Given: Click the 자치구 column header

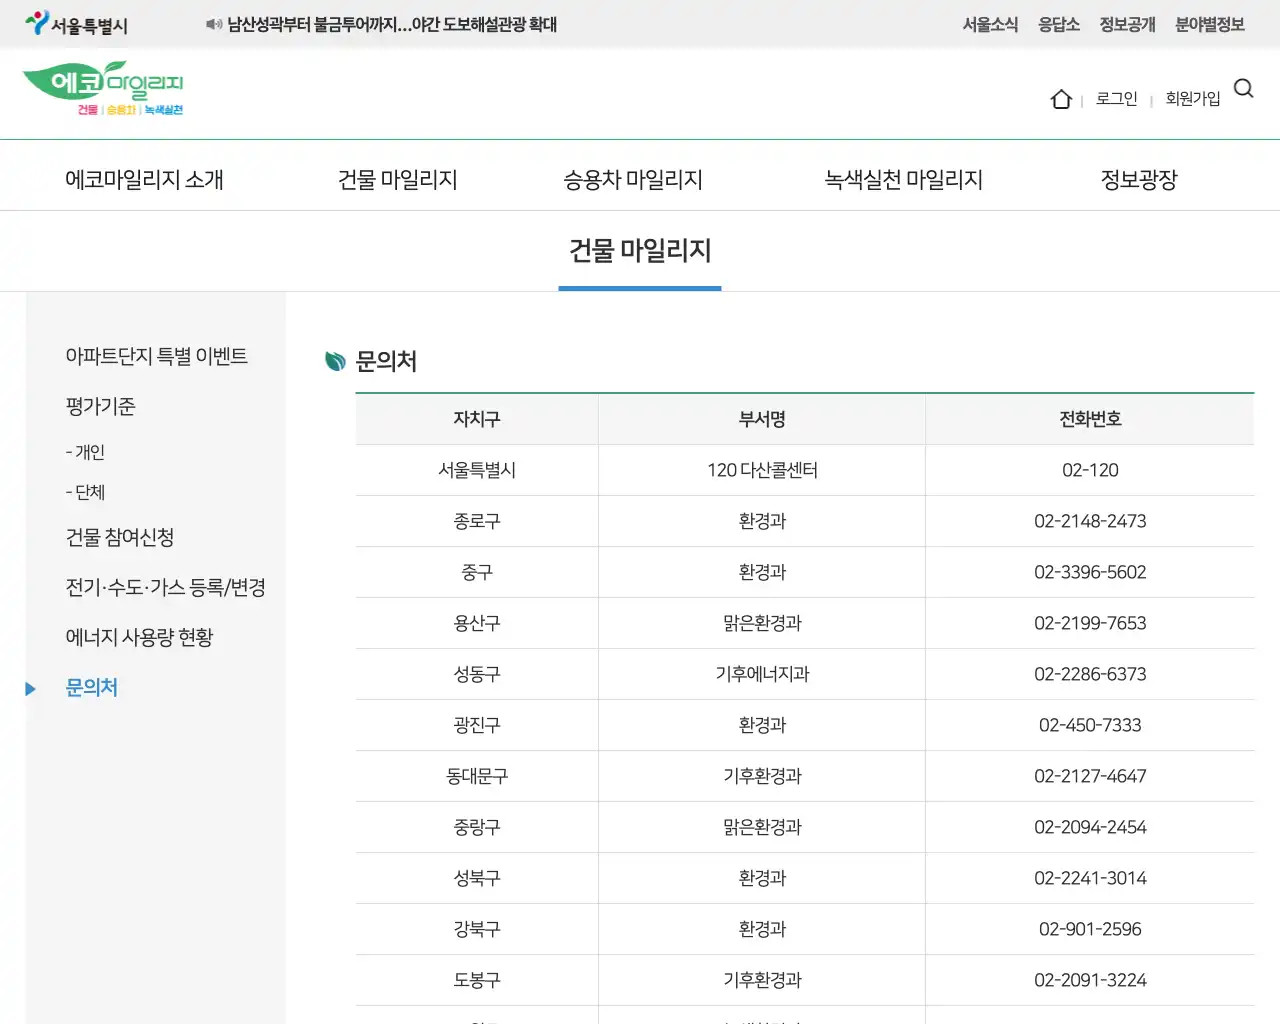Looking at the screenshot, I should click(477, 419).
